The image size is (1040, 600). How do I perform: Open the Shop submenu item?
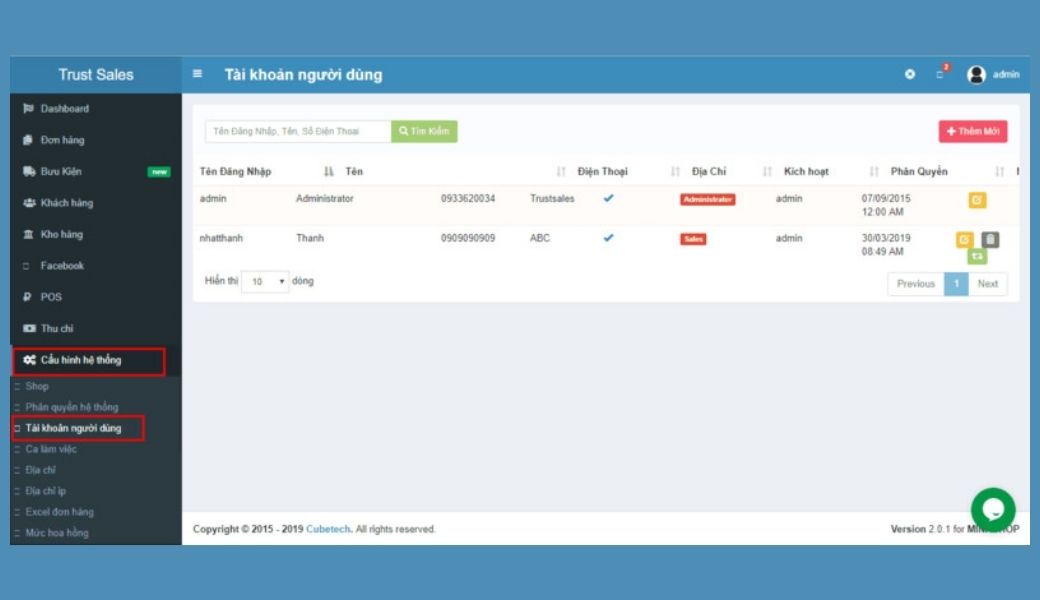(x=37, y=387)
